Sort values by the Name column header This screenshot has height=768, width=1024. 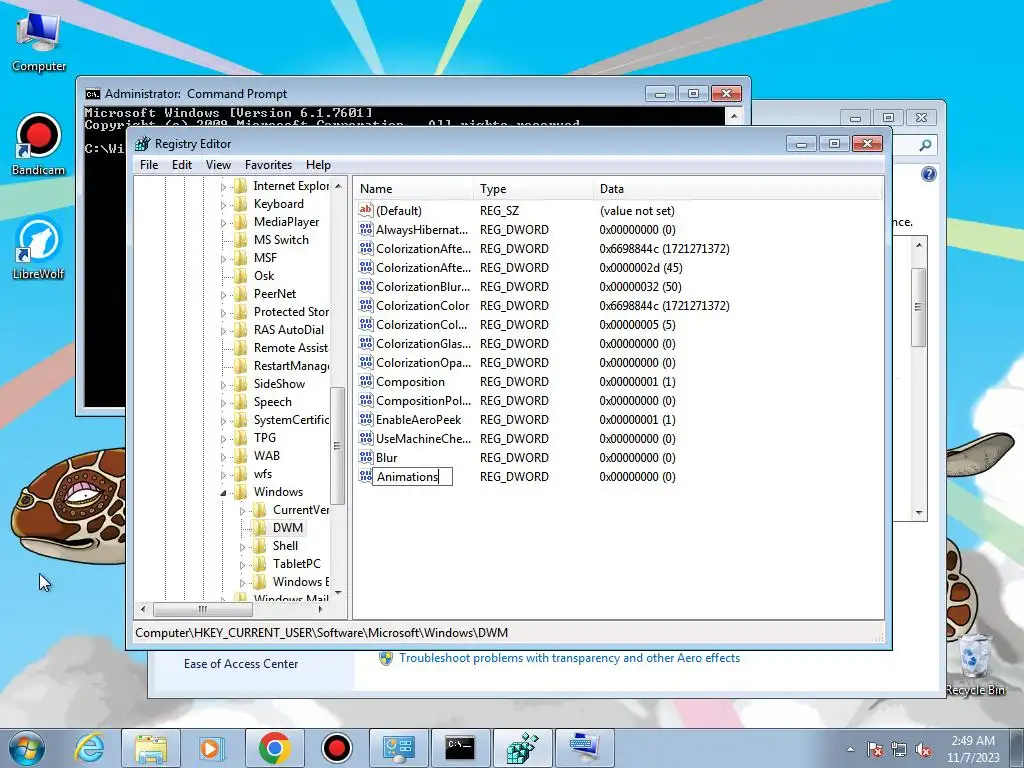[413, 189]
